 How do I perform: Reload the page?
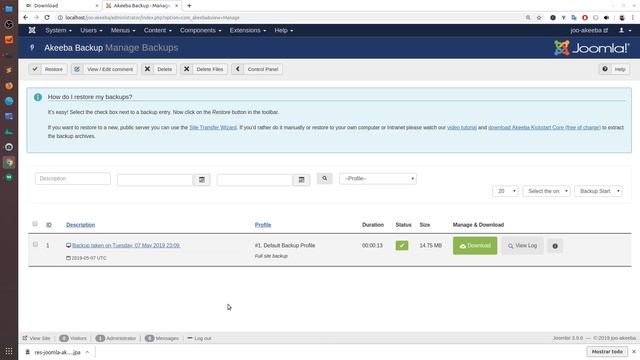(x=47, y=18)
